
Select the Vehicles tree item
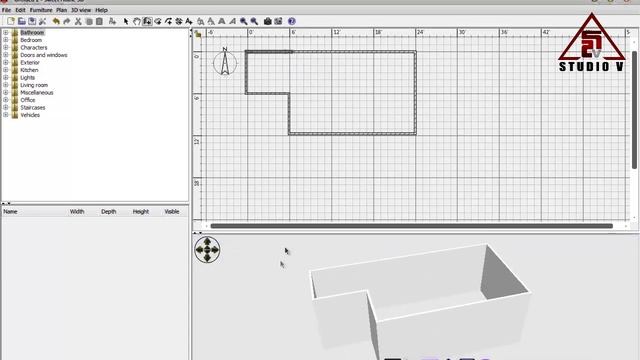point(30,115)
